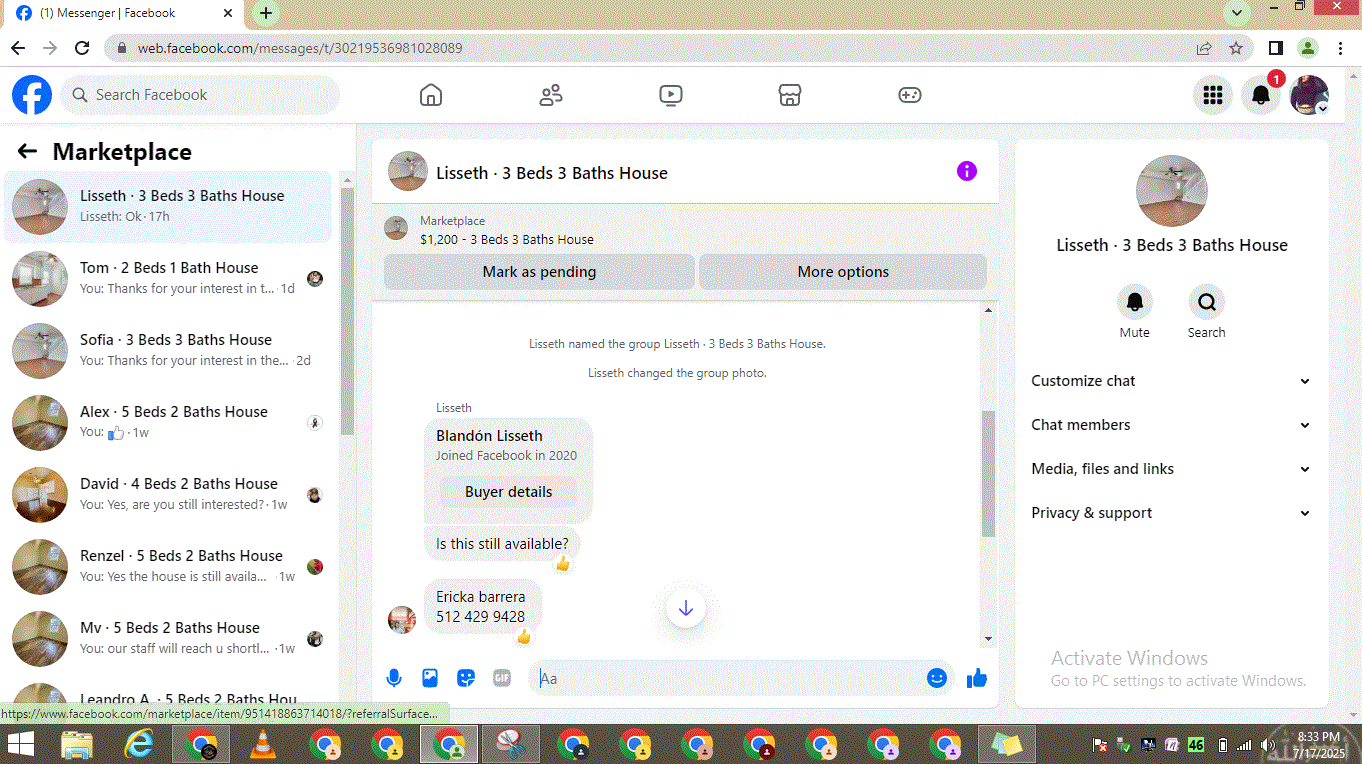The height and width of the screenshot is (764, 1362).
Task: Open File Explorer from taskbar
Action: coord(77,744)
